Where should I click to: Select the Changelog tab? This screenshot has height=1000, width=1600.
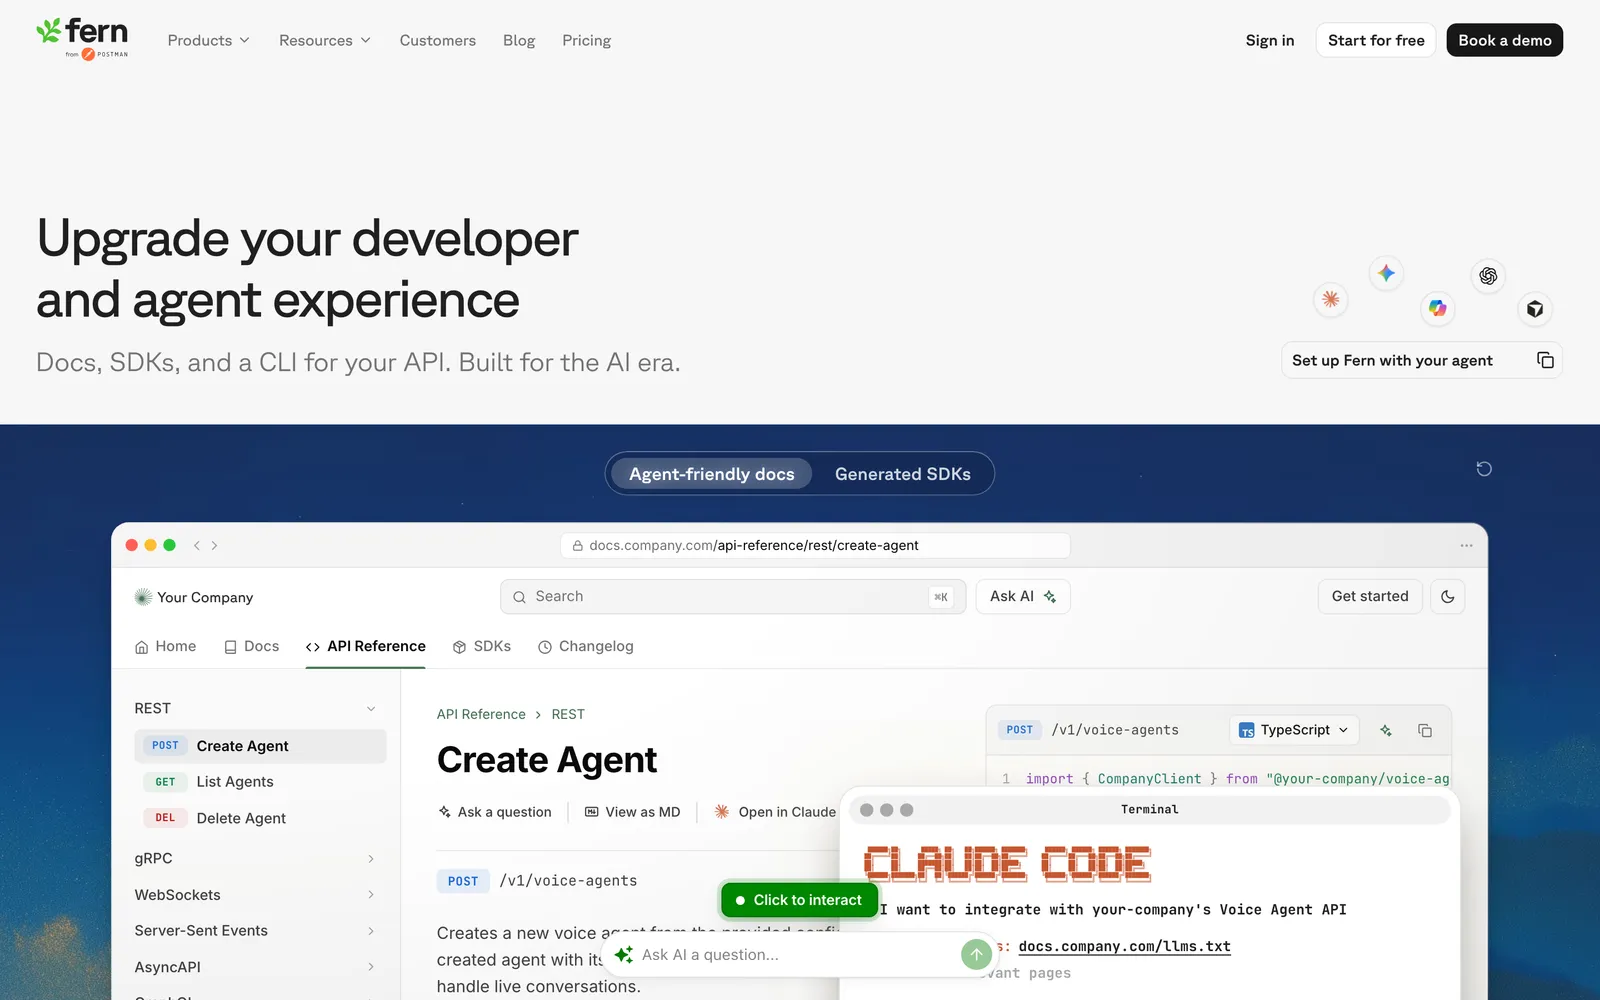(x=586, y=647)
